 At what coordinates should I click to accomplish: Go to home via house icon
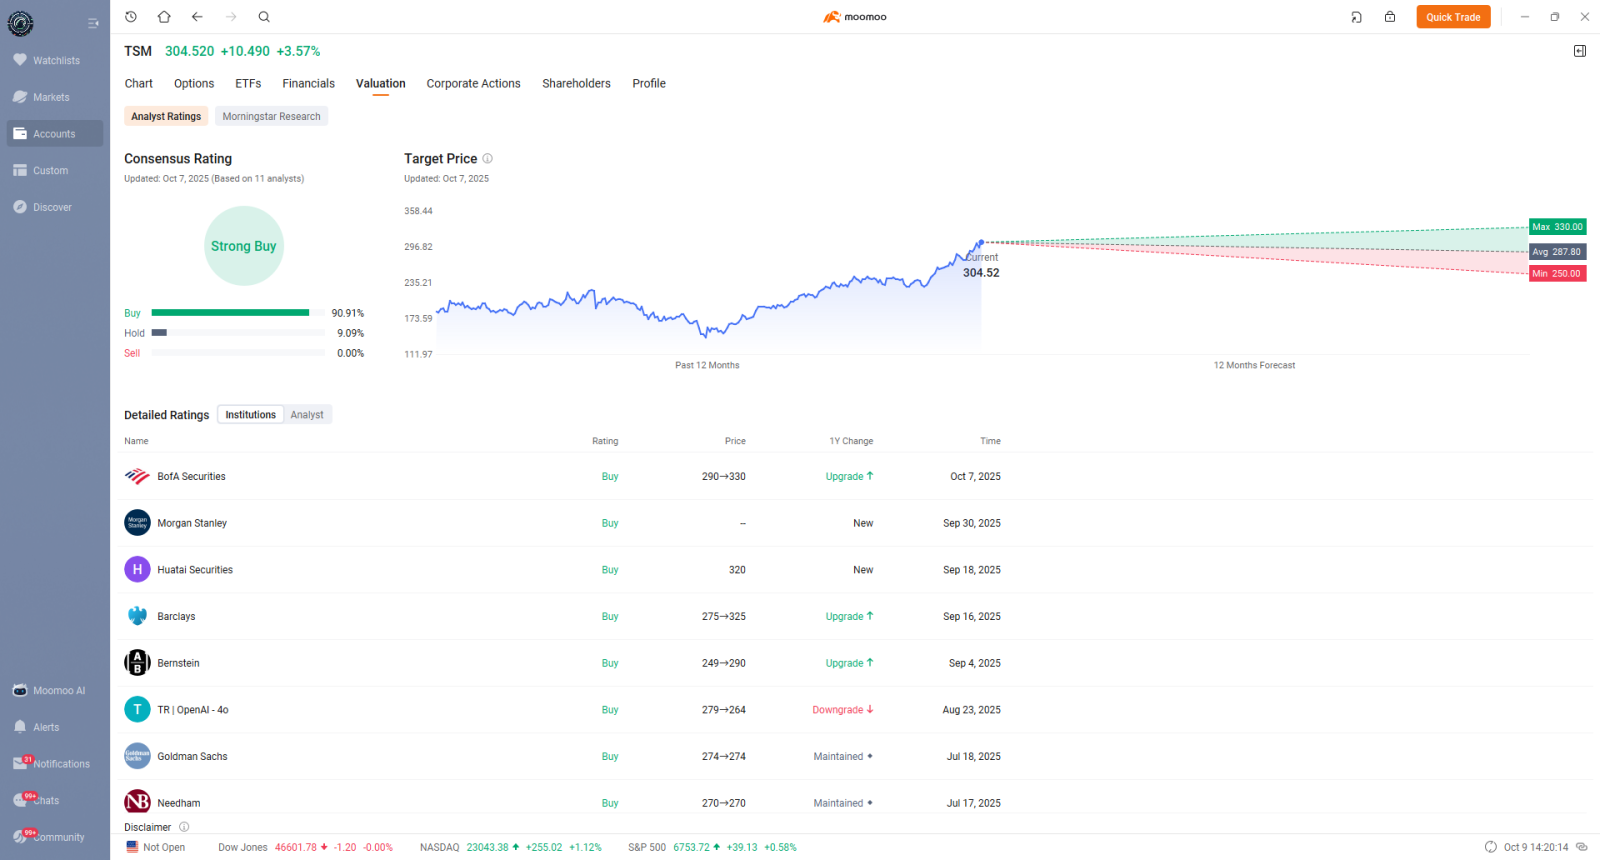164,17
